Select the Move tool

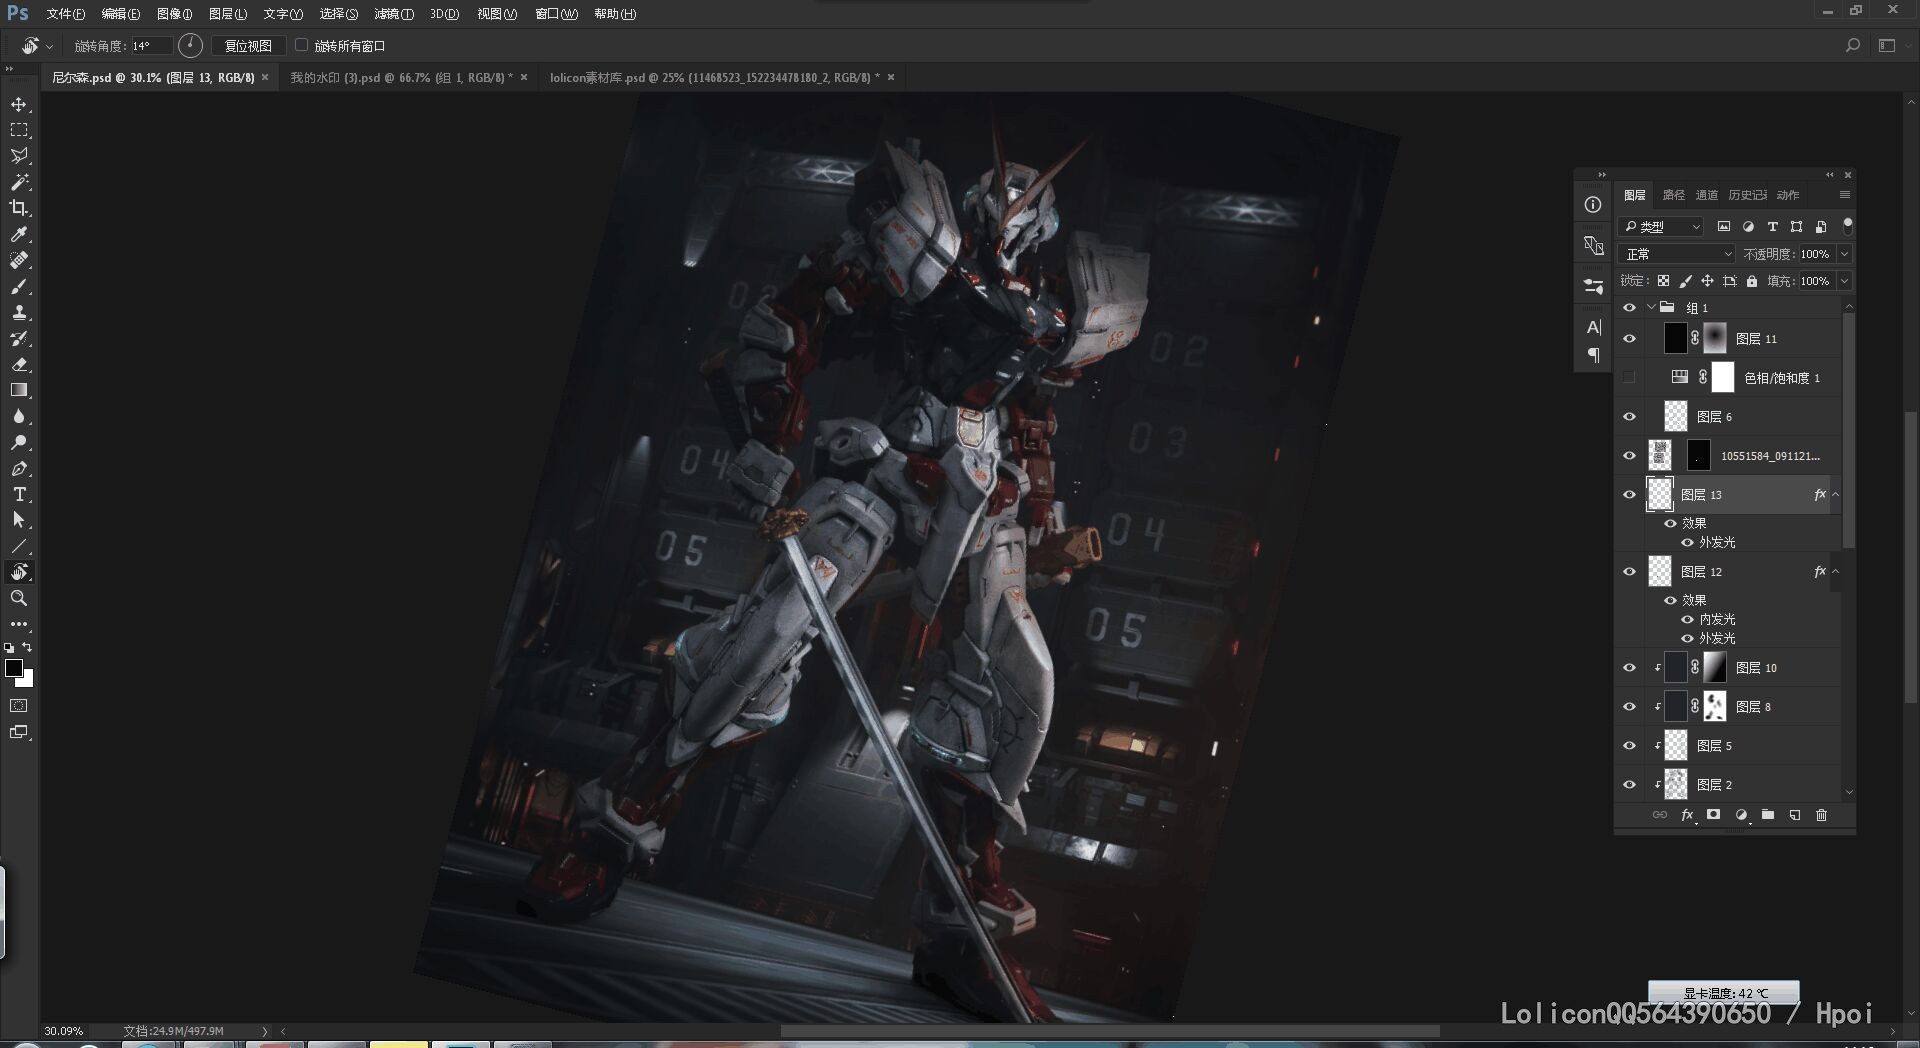click(x=19, y=105)
